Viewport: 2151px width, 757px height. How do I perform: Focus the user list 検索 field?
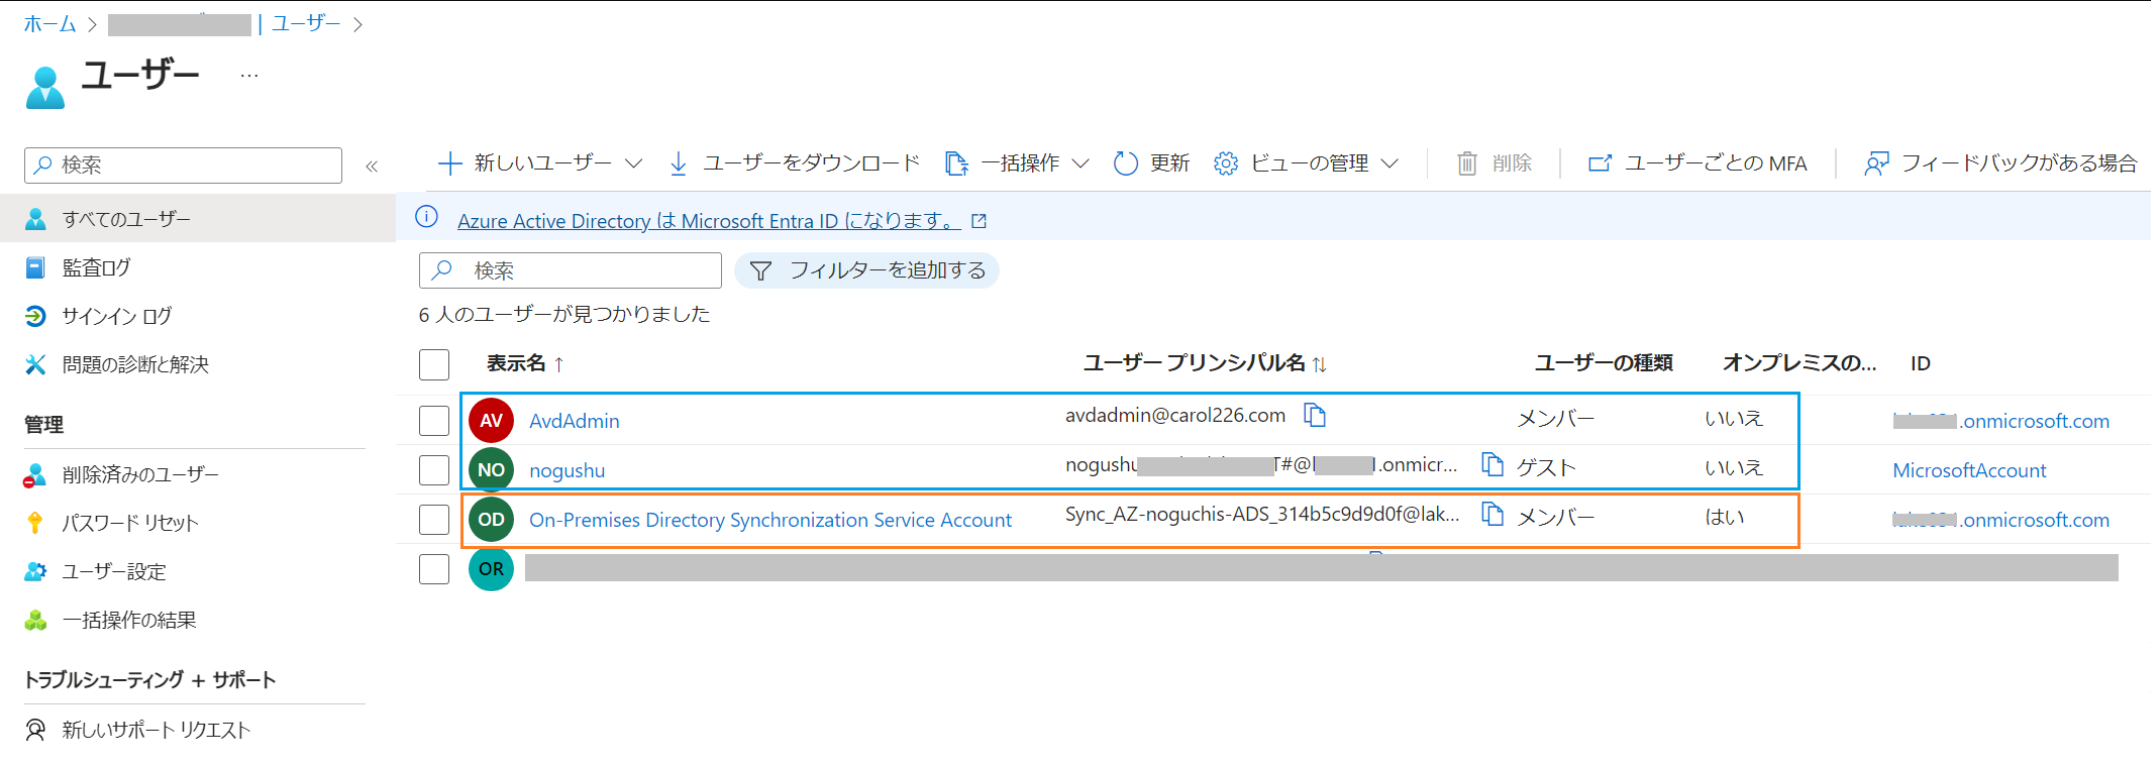(x=570, y=270)
